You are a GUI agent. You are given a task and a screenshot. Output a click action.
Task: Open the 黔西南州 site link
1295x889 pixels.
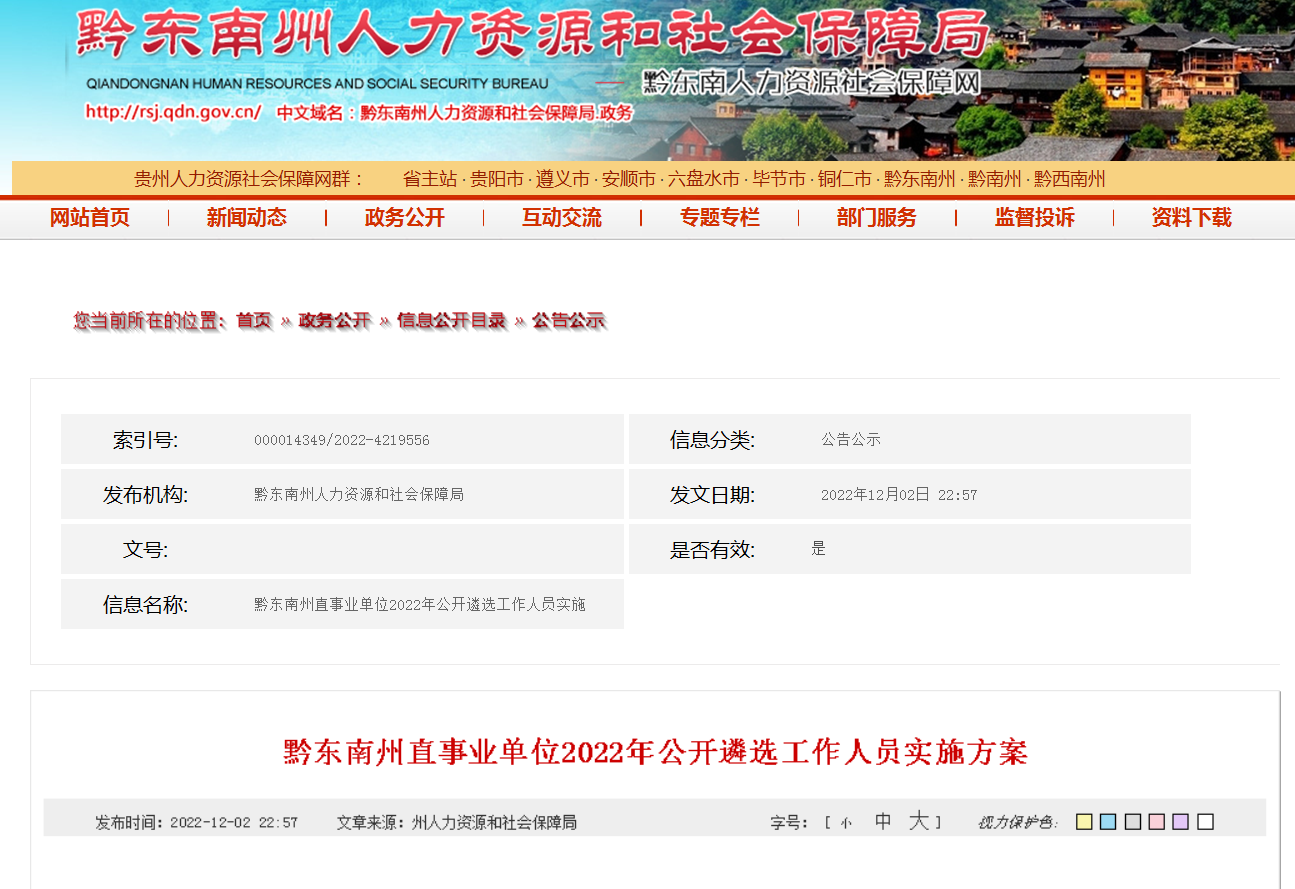pos(1070,180)
